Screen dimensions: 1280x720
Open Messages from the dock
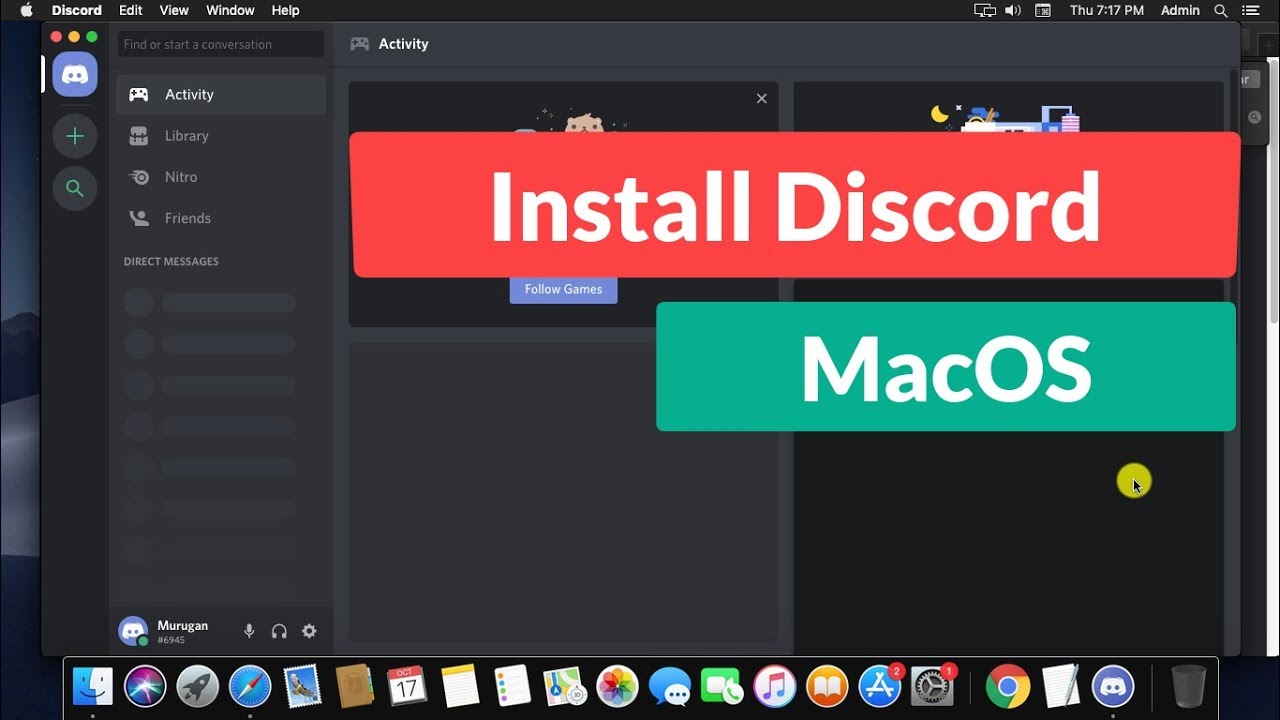[x=670, y=687]
